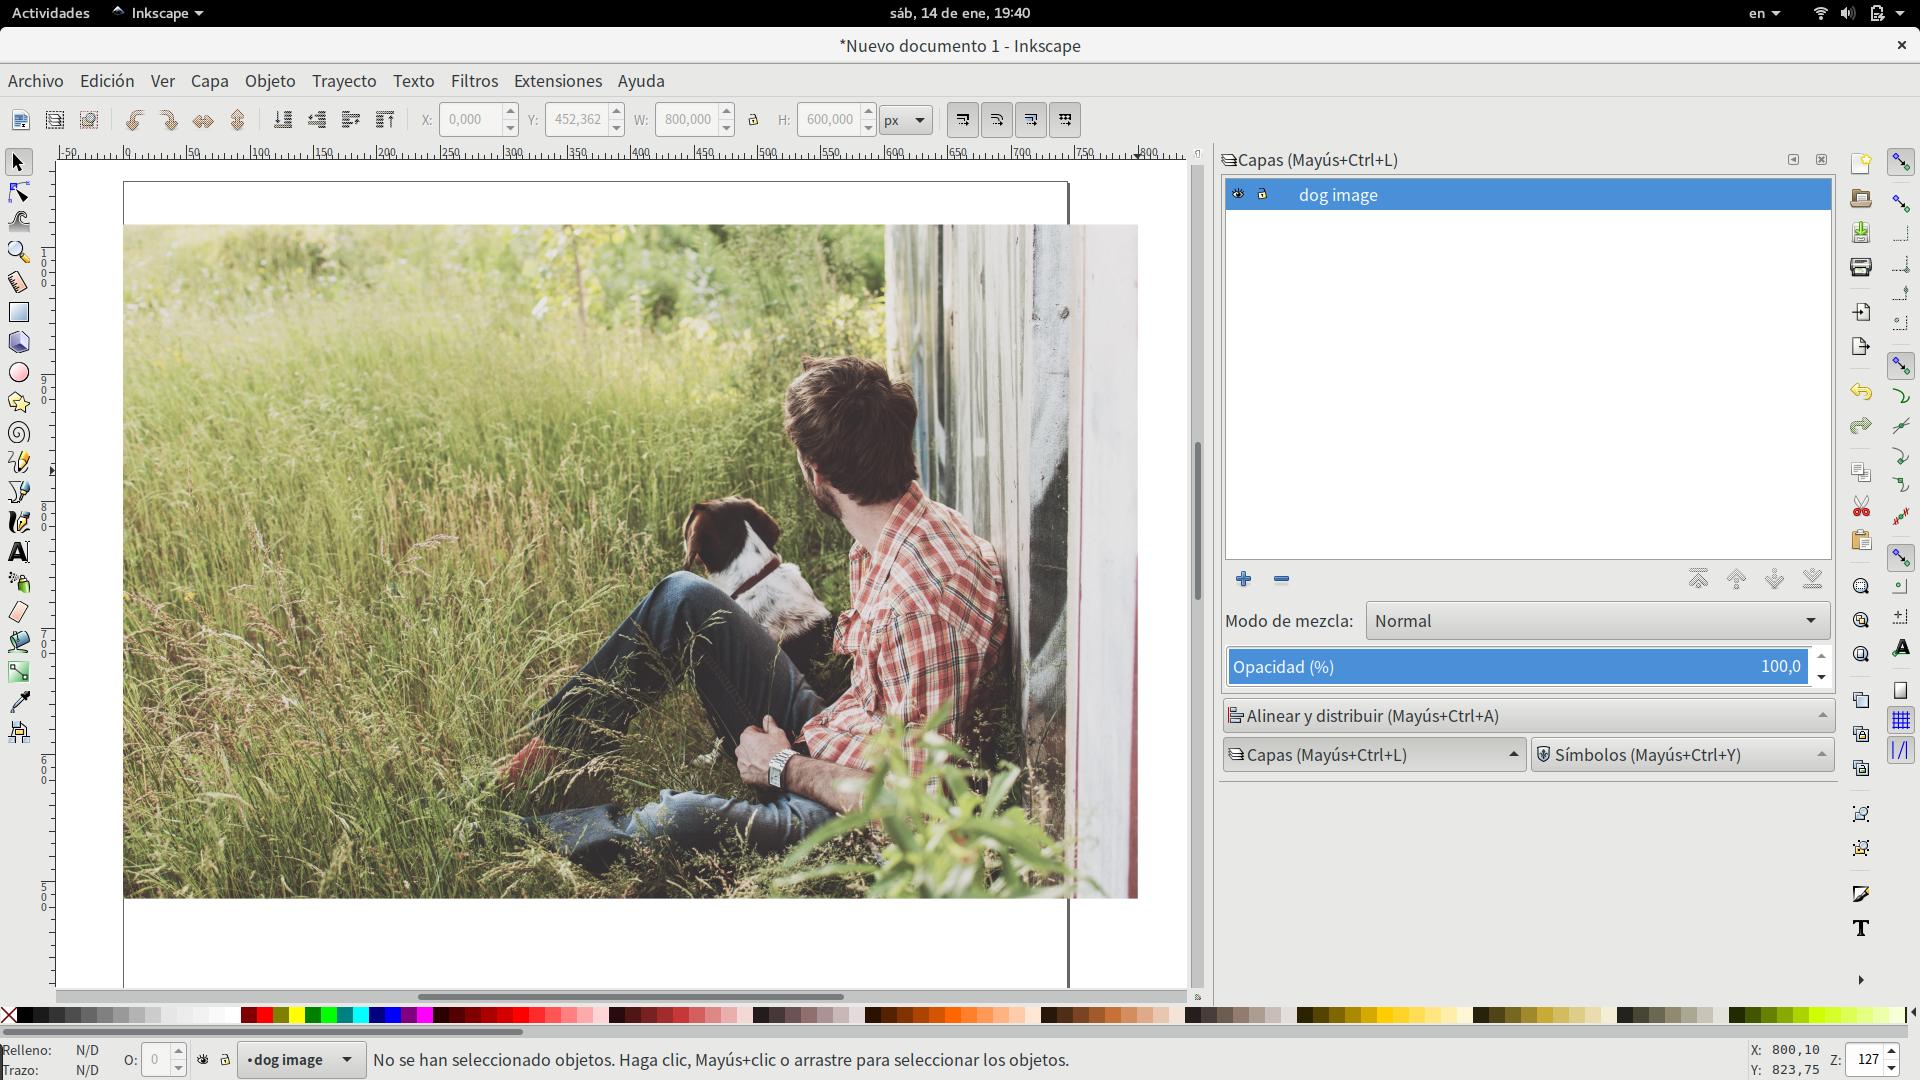Open the Trayecto menu
1920x1080 pixels.
coord(344,81)
